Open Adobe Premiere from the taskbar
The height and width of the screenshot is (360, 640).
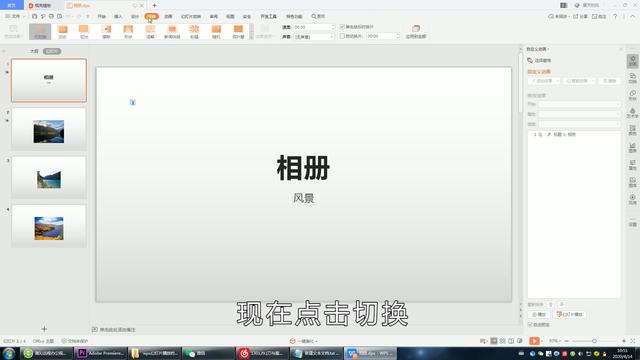tap(101, 353)
